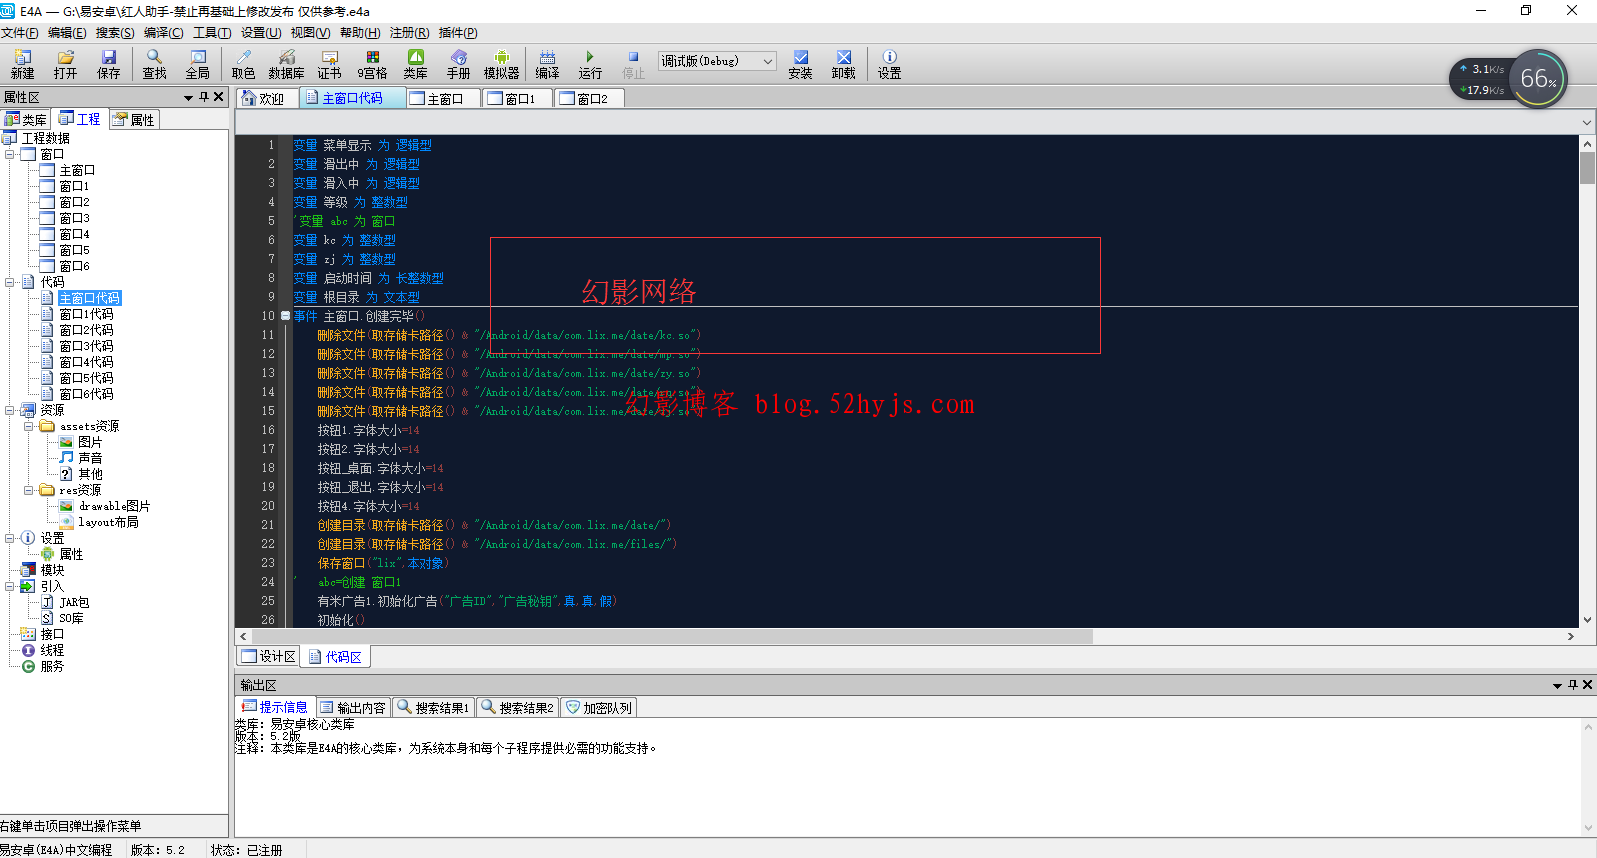This screenshot has width=1597, height=858.
Task: Click the 保存 (Save) toolbar icon
Action: tap(108, 64)
